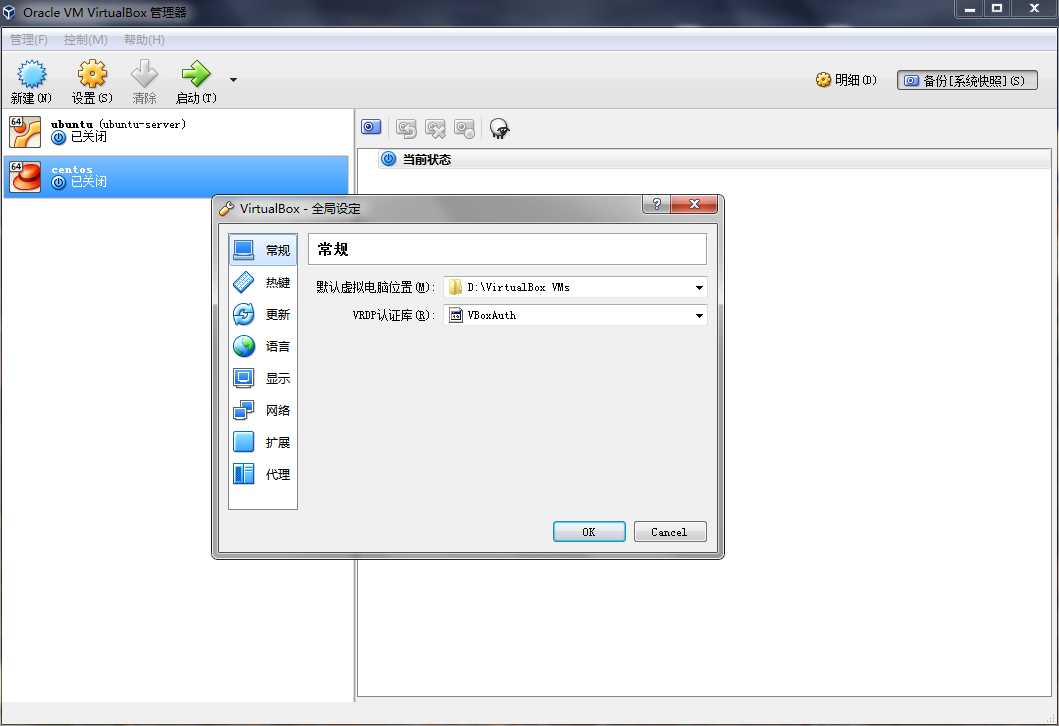Click the dialog help question-mark button
The image size is (1059, 726).
656,204
